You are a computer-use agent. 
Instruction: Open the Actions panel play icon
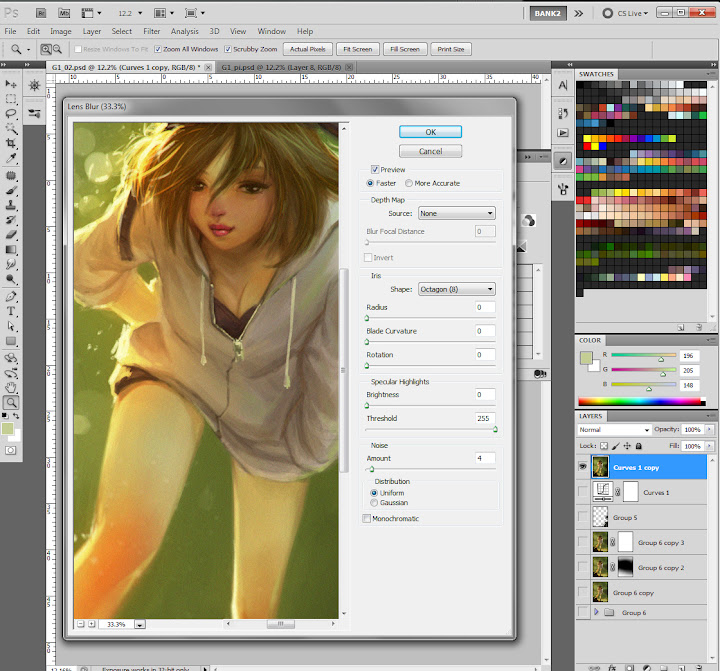click(563, 133)
